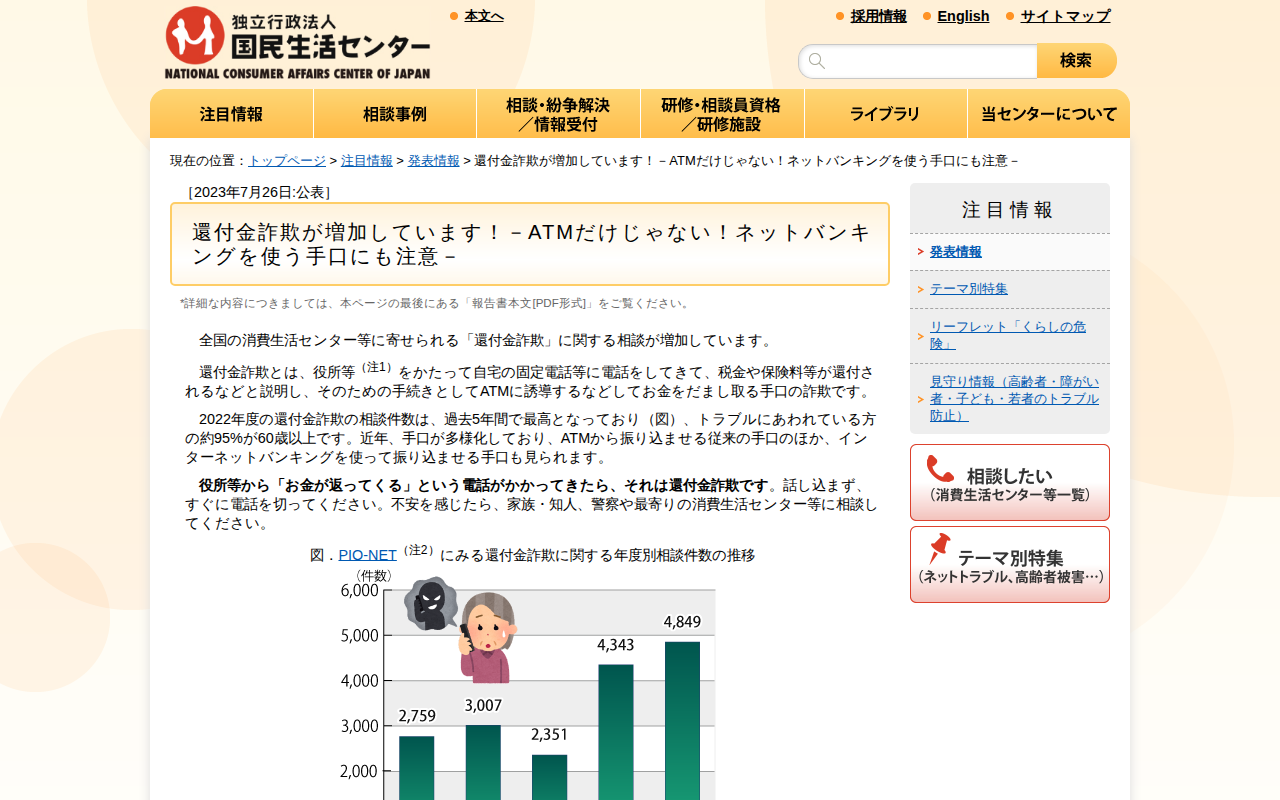Click the PDF report note below title
Image resolution: width=1280 pixels, height=800 pixels.
click(436, 303)
